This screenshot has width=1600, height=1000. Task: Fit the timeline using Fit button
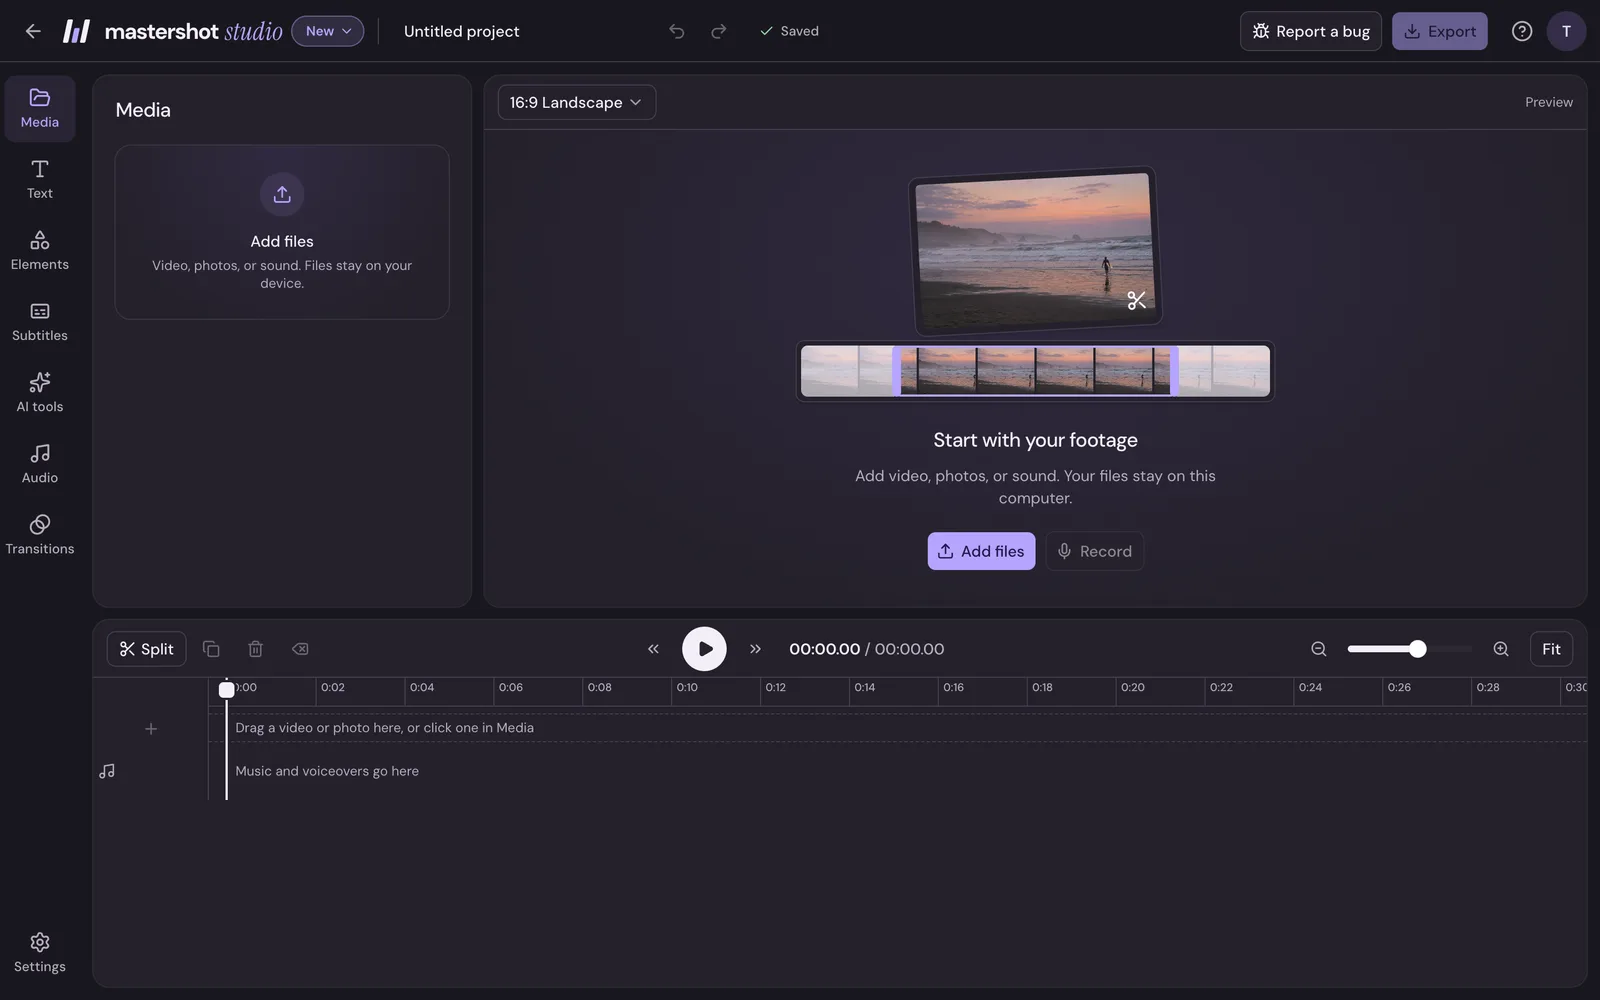click(x=1551, y=649)
